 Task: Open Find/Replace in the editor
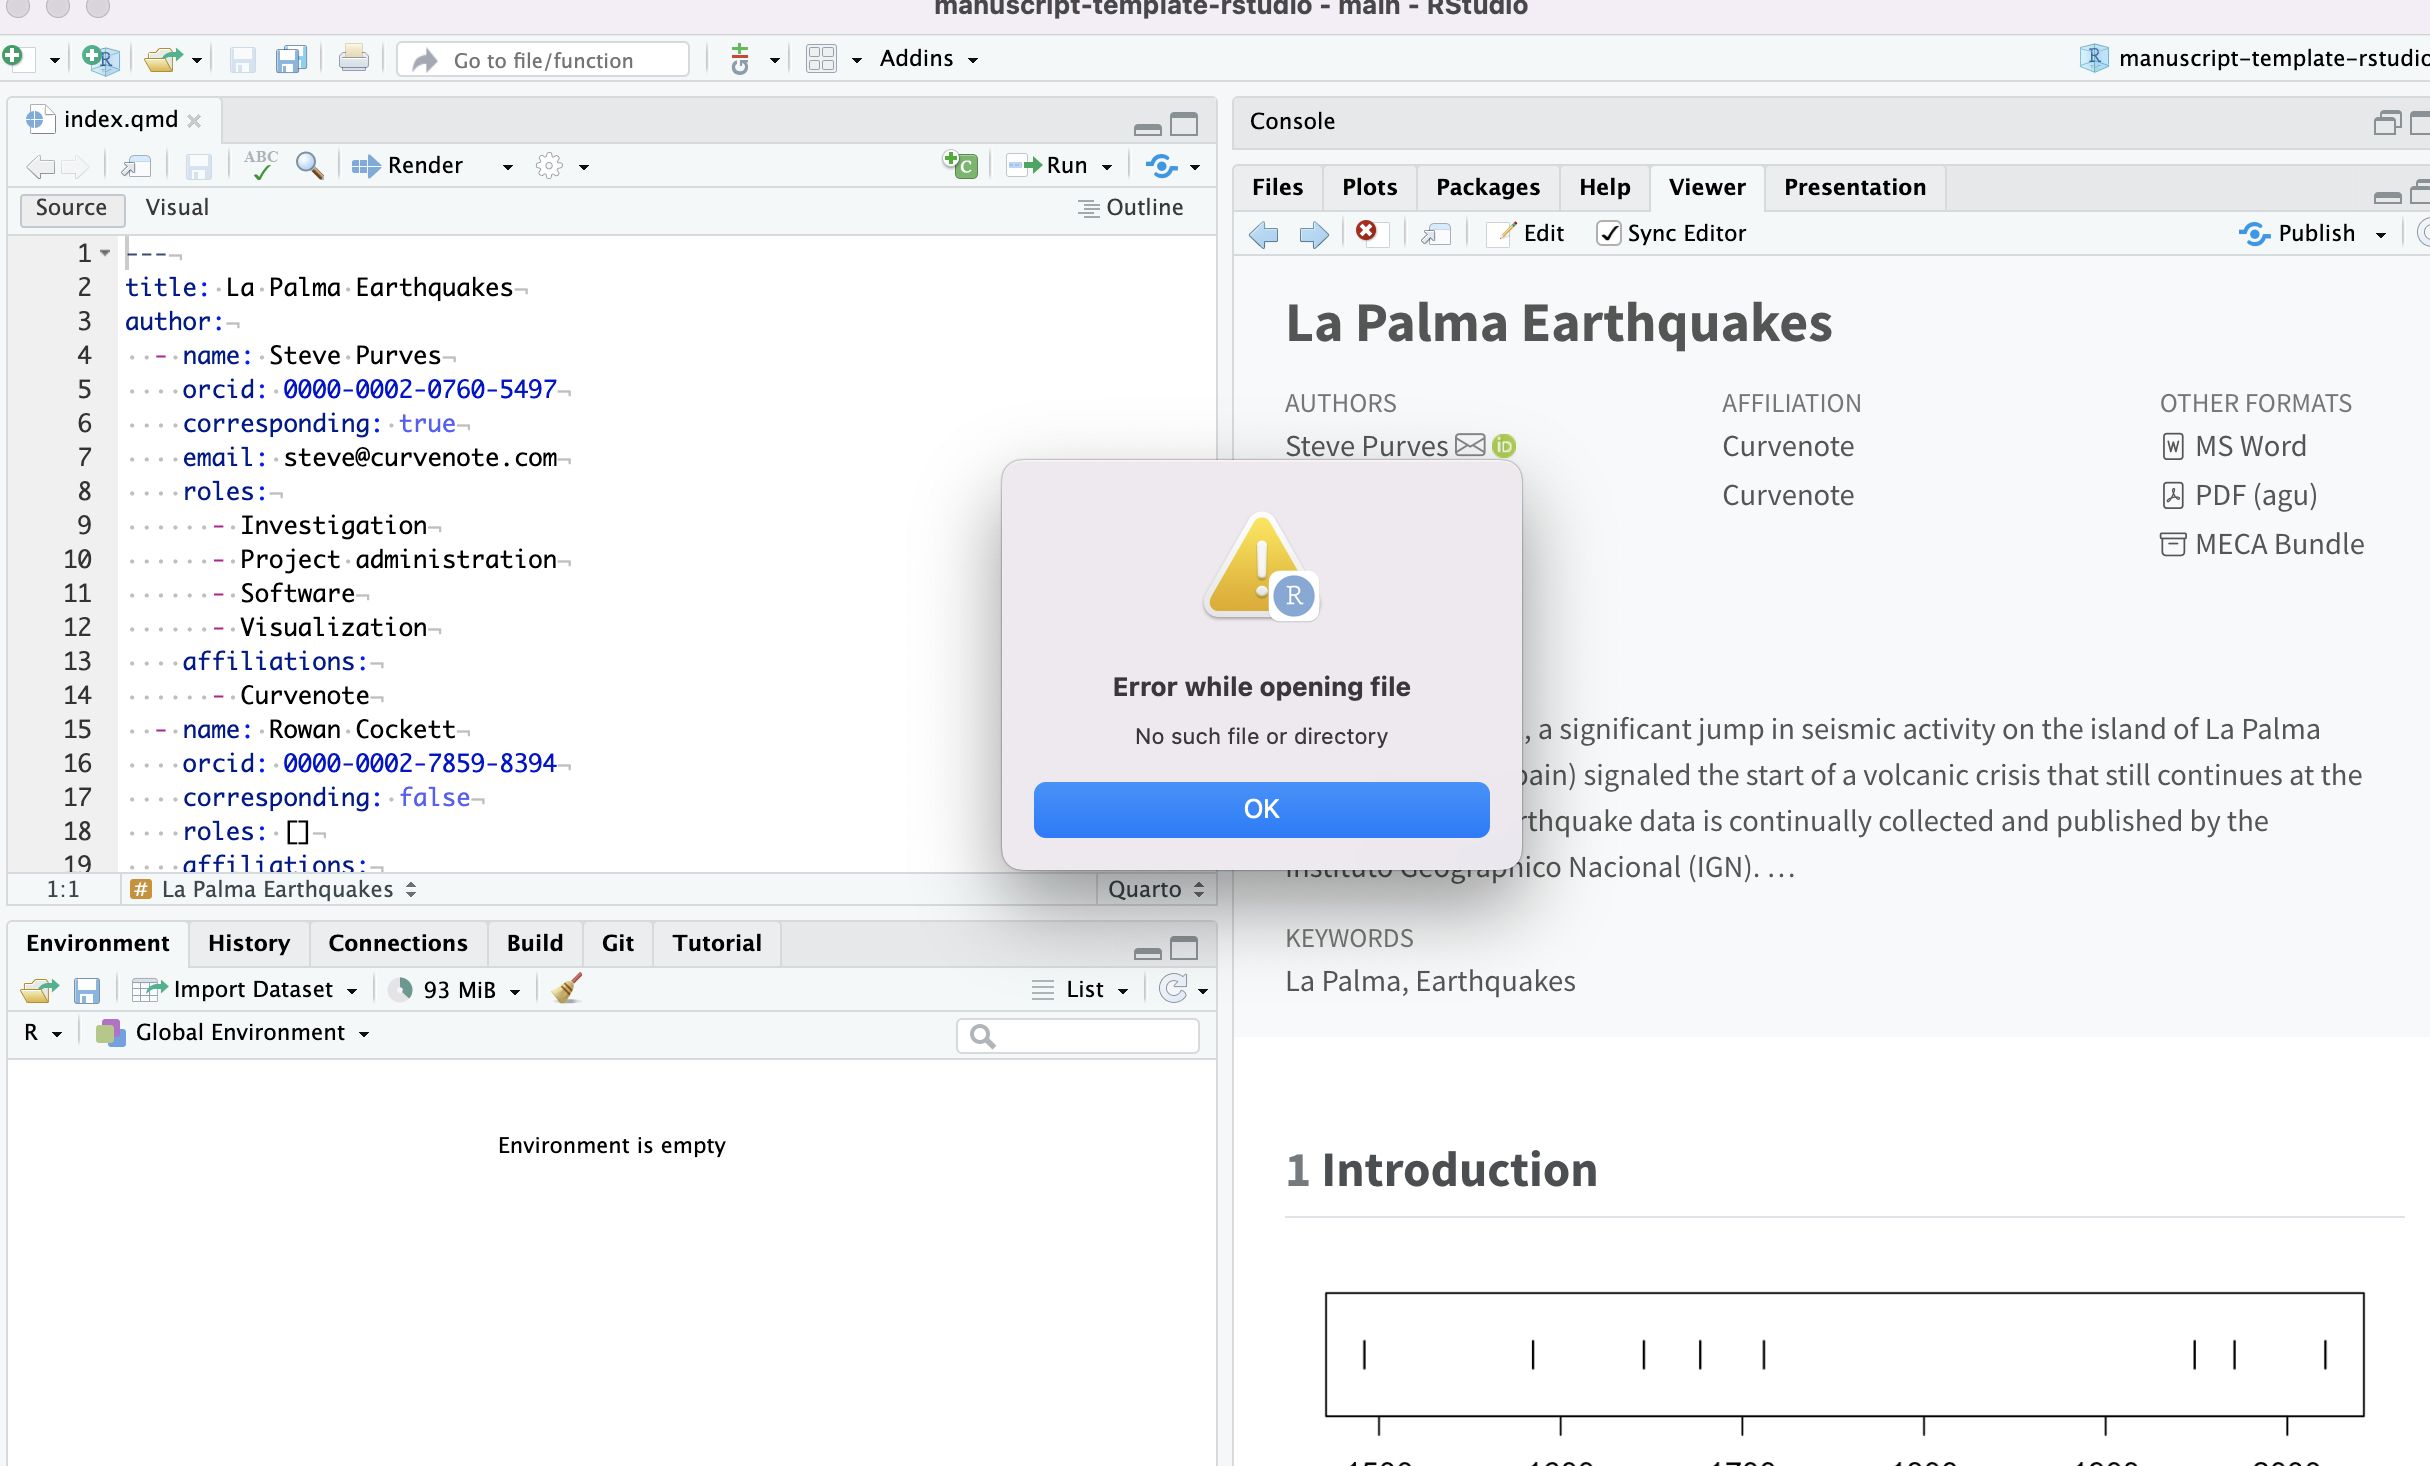tap(310, 166)
